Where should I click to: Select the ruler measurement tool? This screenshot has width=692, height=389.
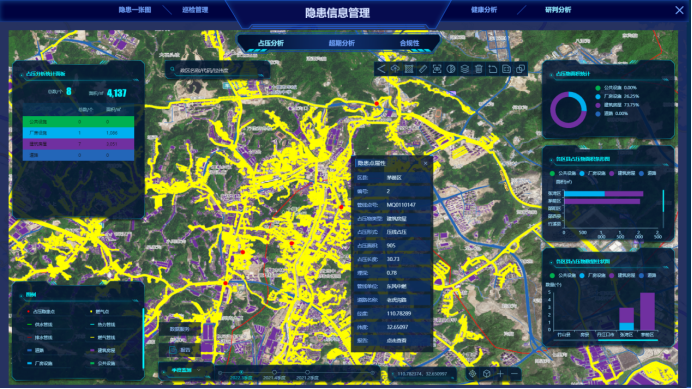pos(423,69)
